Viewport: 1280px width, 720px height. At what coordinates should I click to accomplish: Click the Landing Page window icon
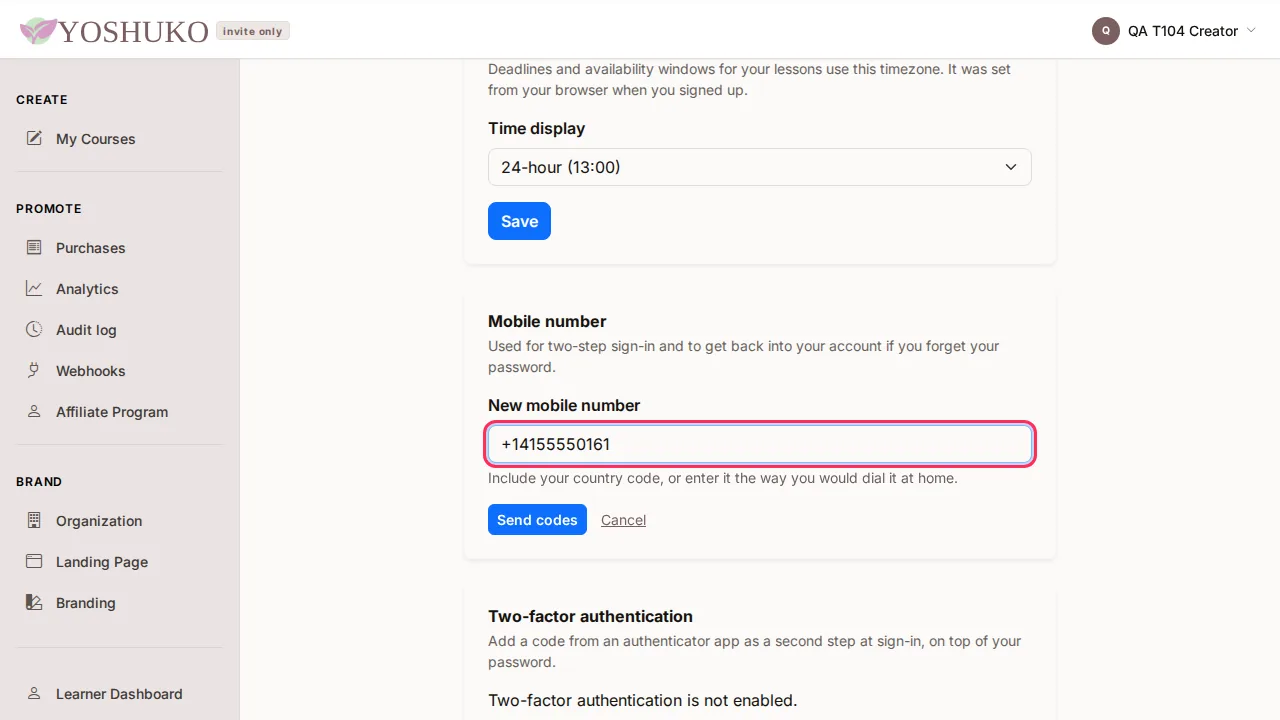(x=34, y=561)
